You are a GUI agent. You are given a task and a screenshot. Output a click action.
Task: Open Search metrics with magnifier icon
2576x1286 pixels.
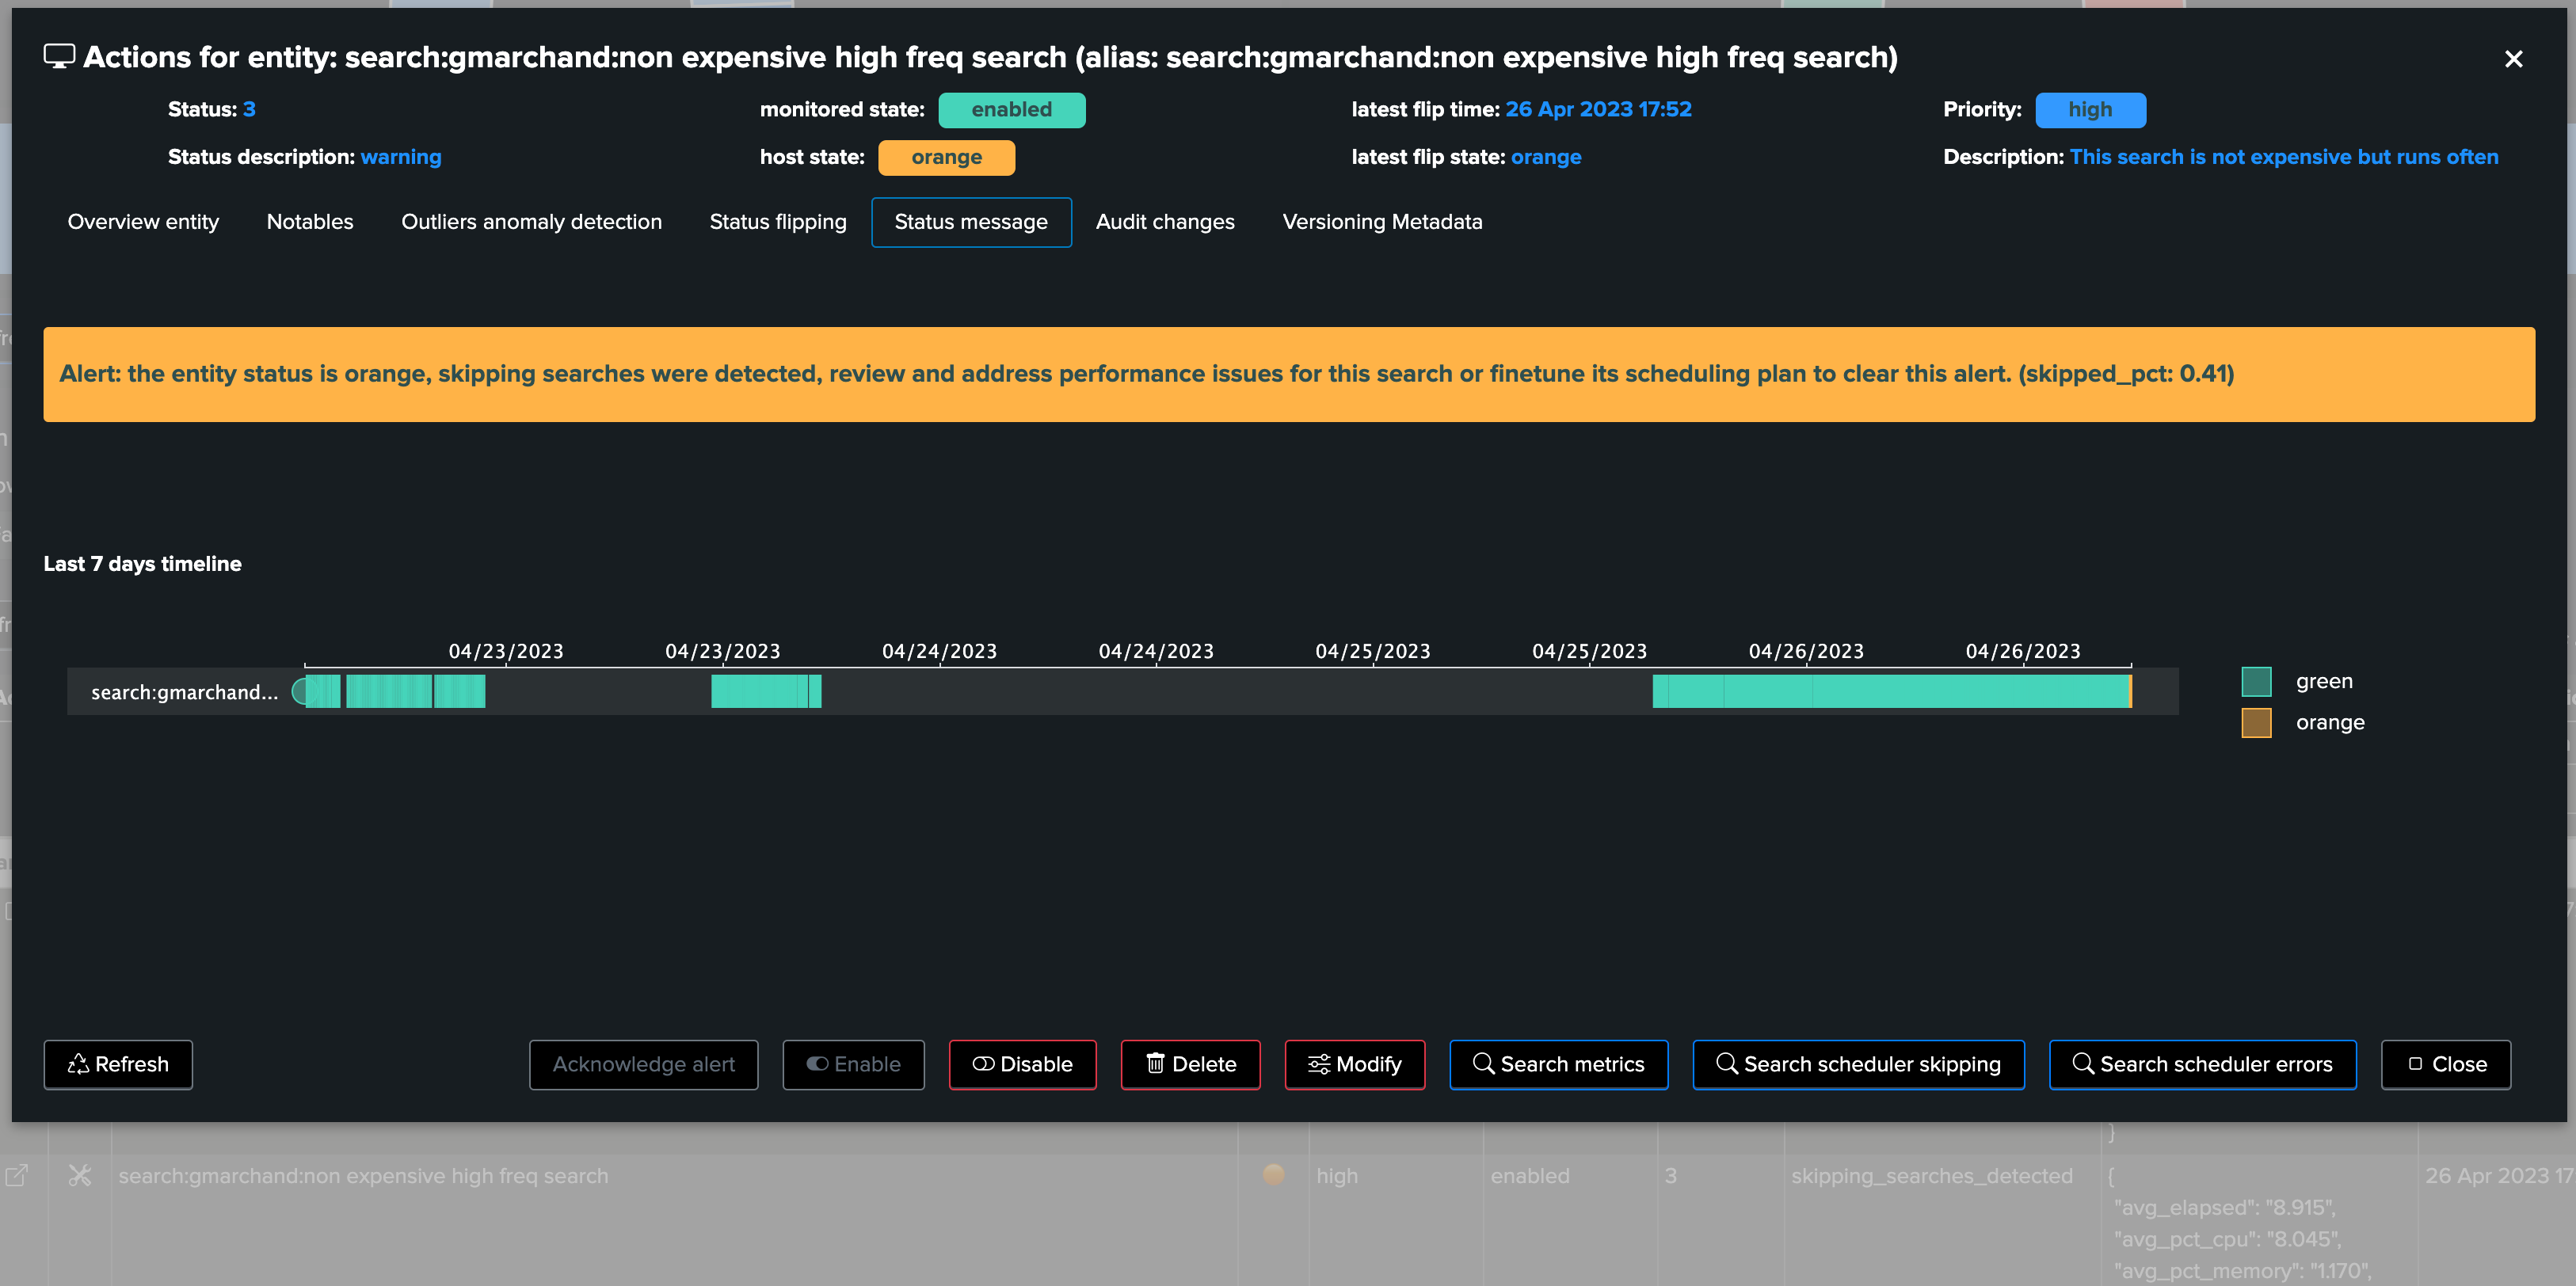click(1558, 1064)
